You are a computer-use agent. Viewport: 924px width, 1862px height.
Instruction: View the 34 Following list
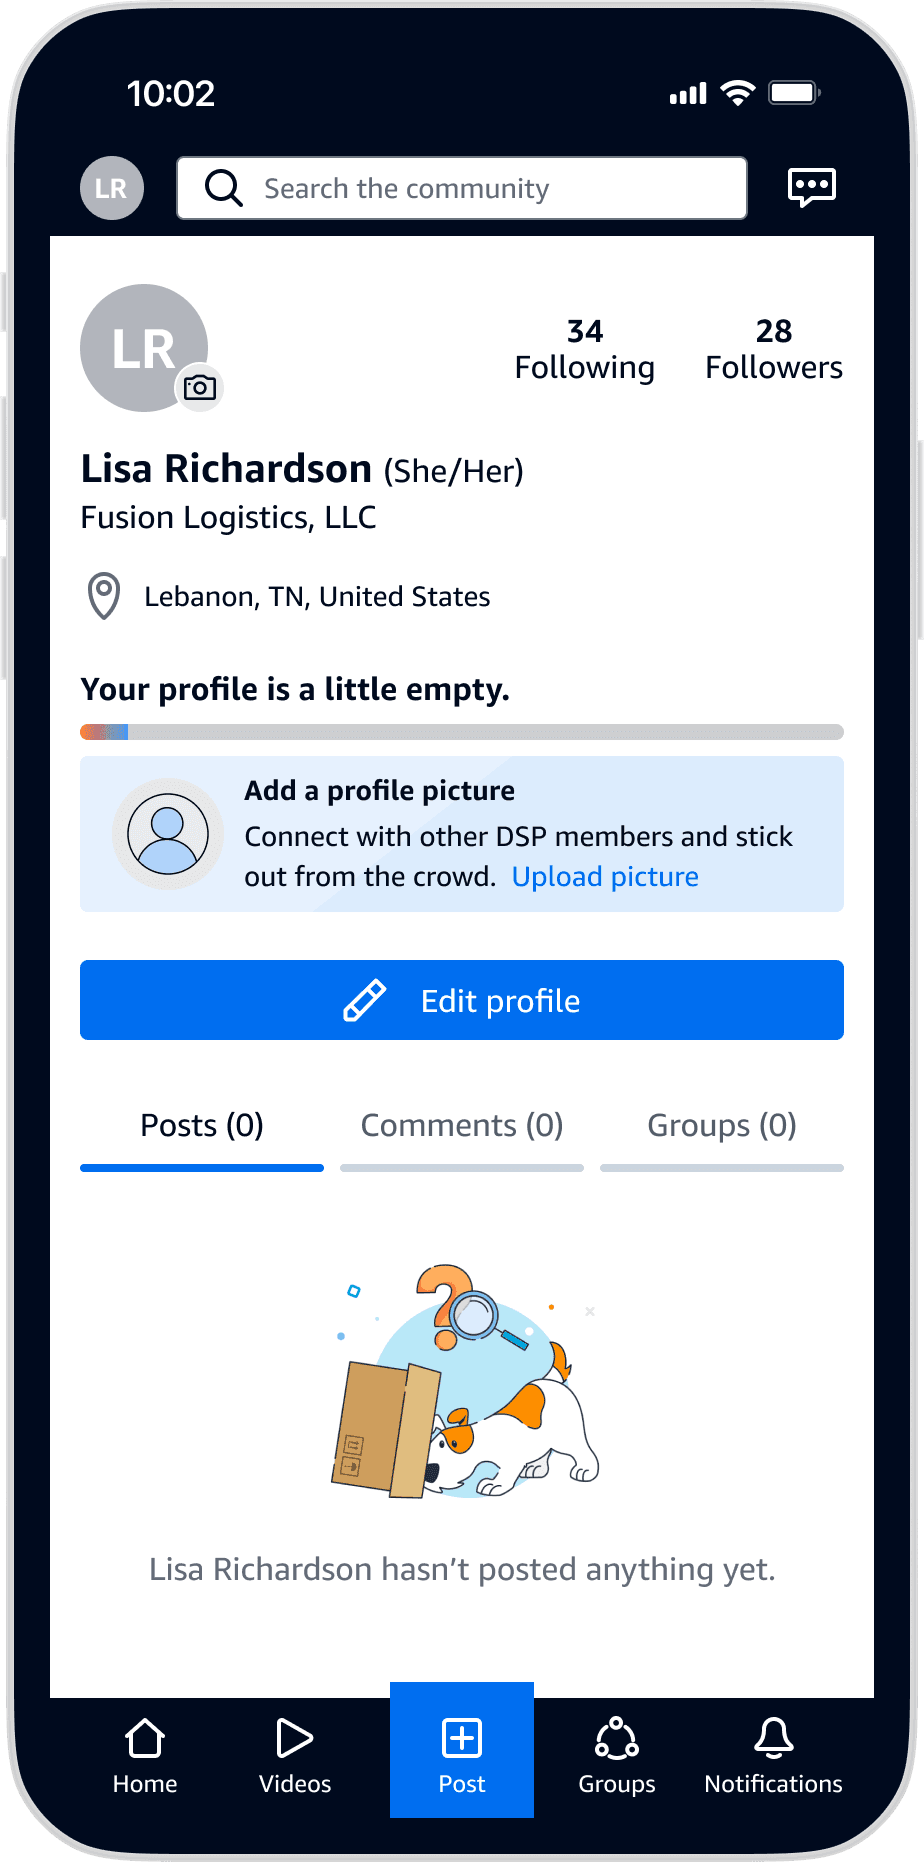tap(585, 350)
